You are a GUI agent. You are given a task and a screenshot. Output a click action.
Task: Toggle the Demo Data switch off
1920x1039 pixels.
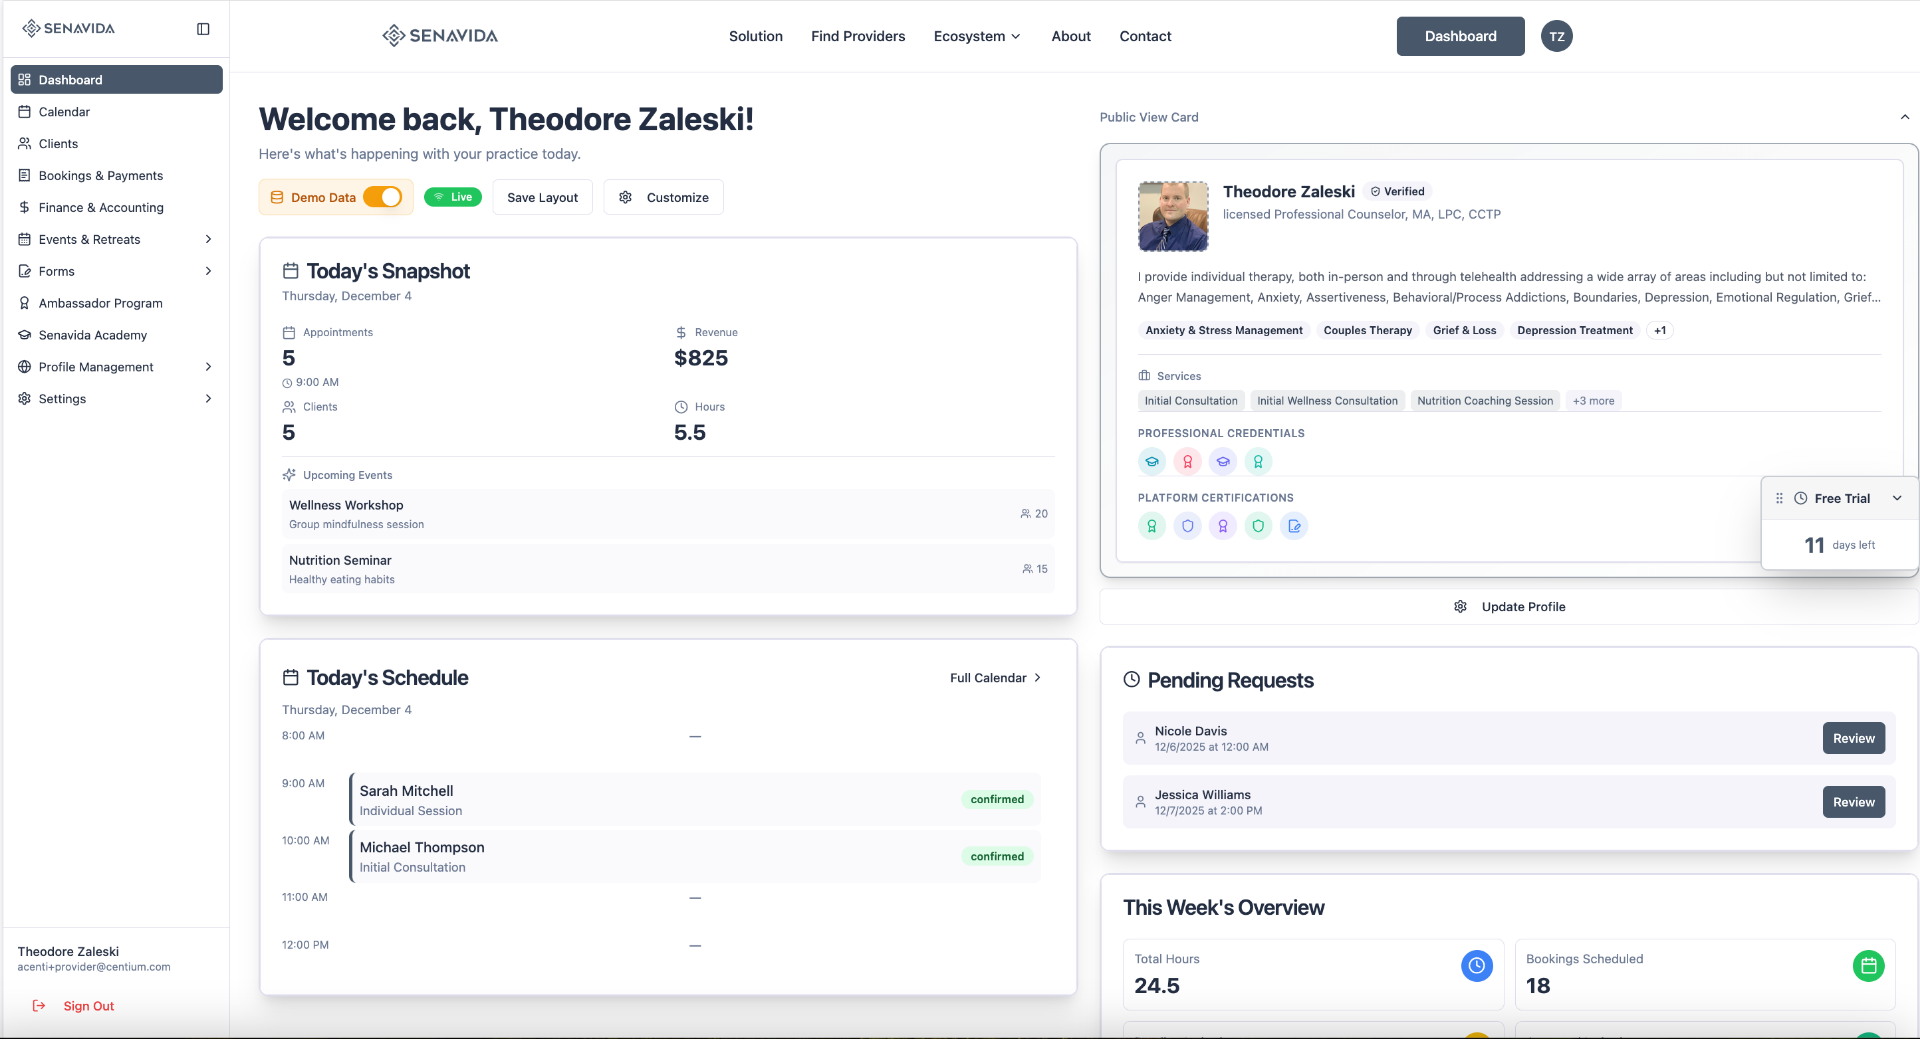[x=384, y=197]
